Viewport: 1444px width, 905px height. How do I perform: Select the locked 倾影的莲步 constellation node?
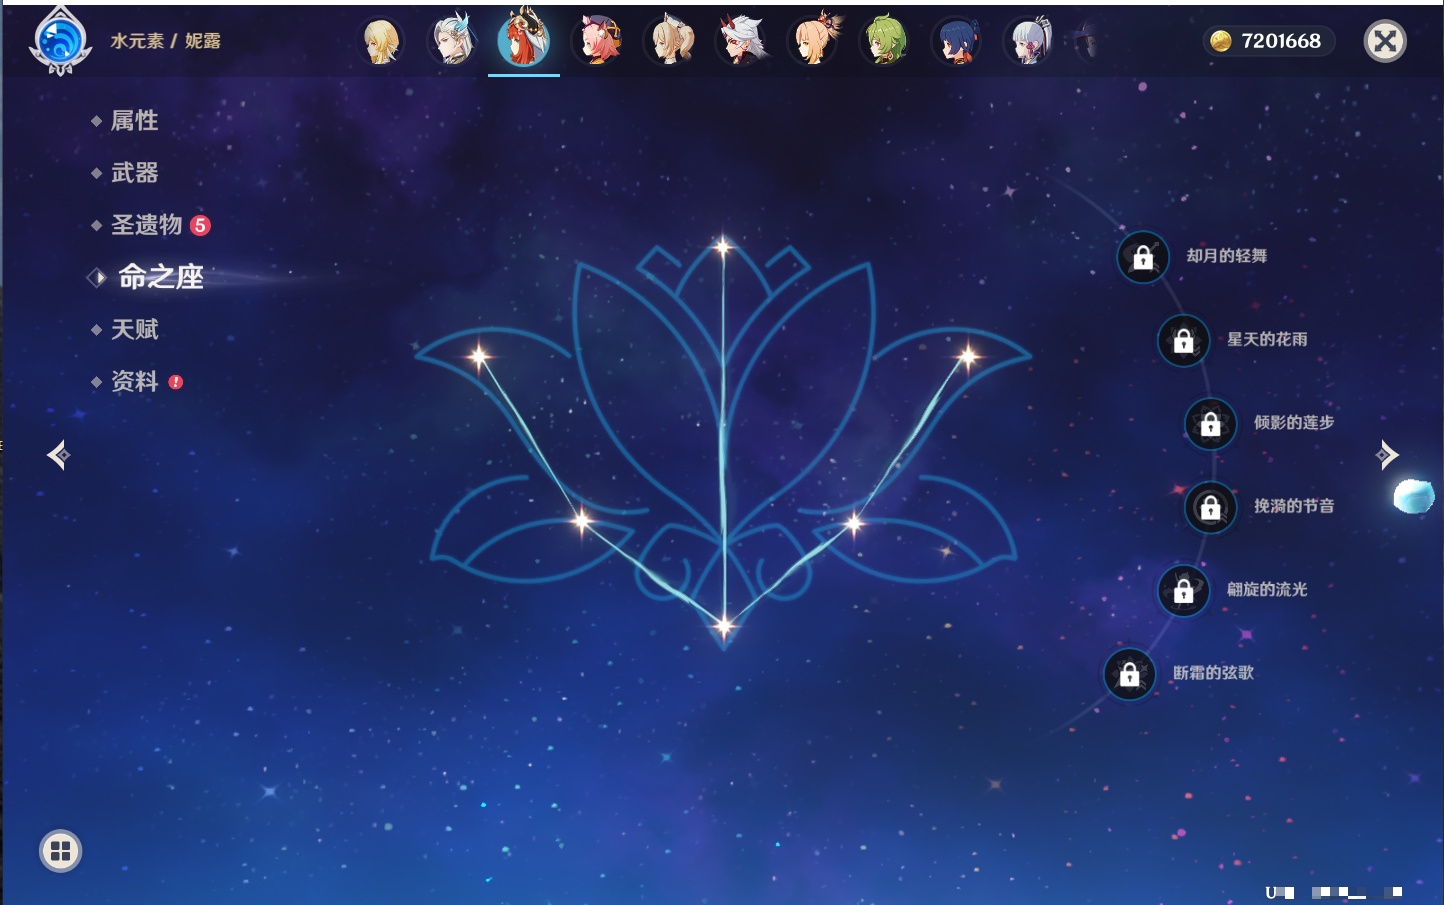(1211, 424)
